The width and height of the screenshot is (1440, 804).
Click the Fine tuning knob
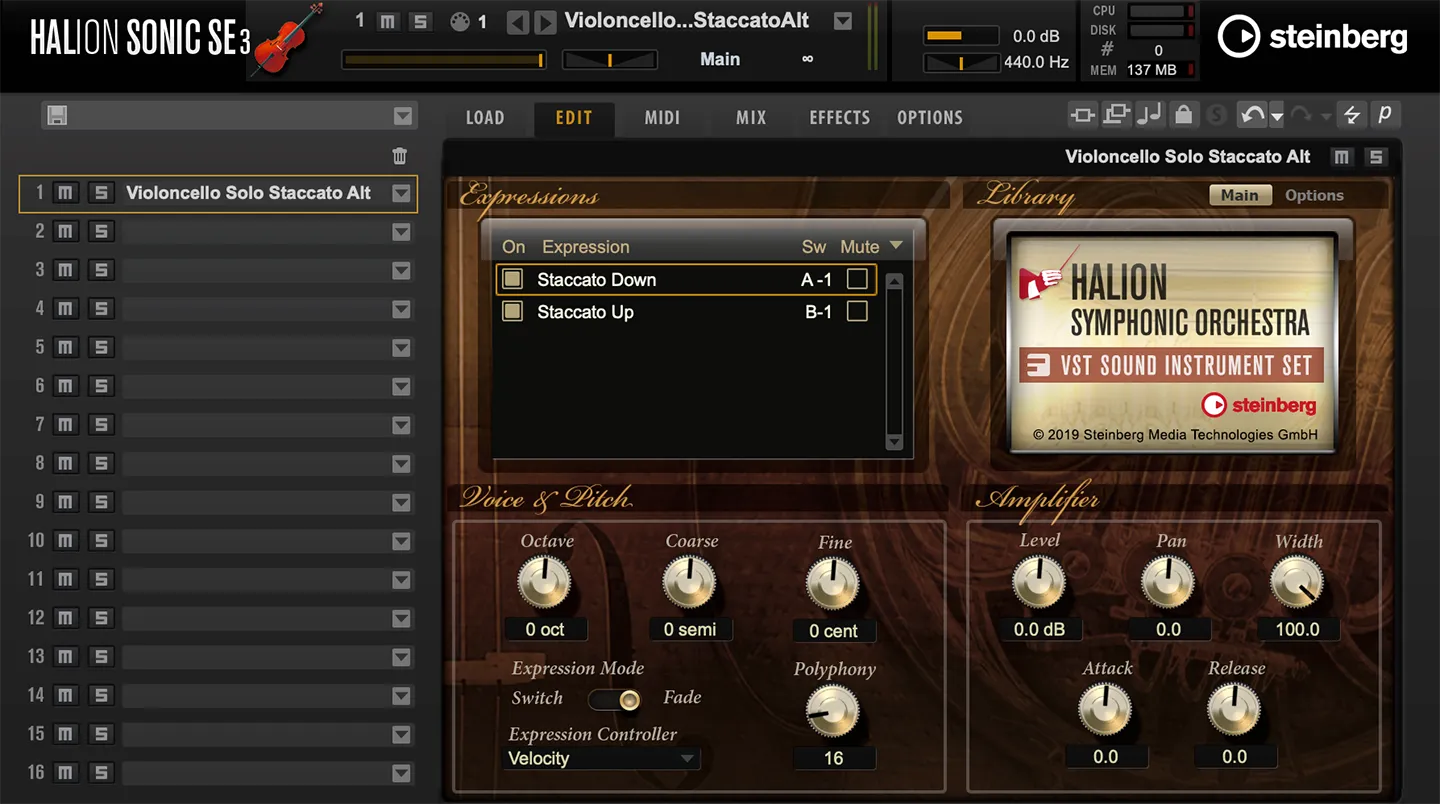(x=833, y=583)
